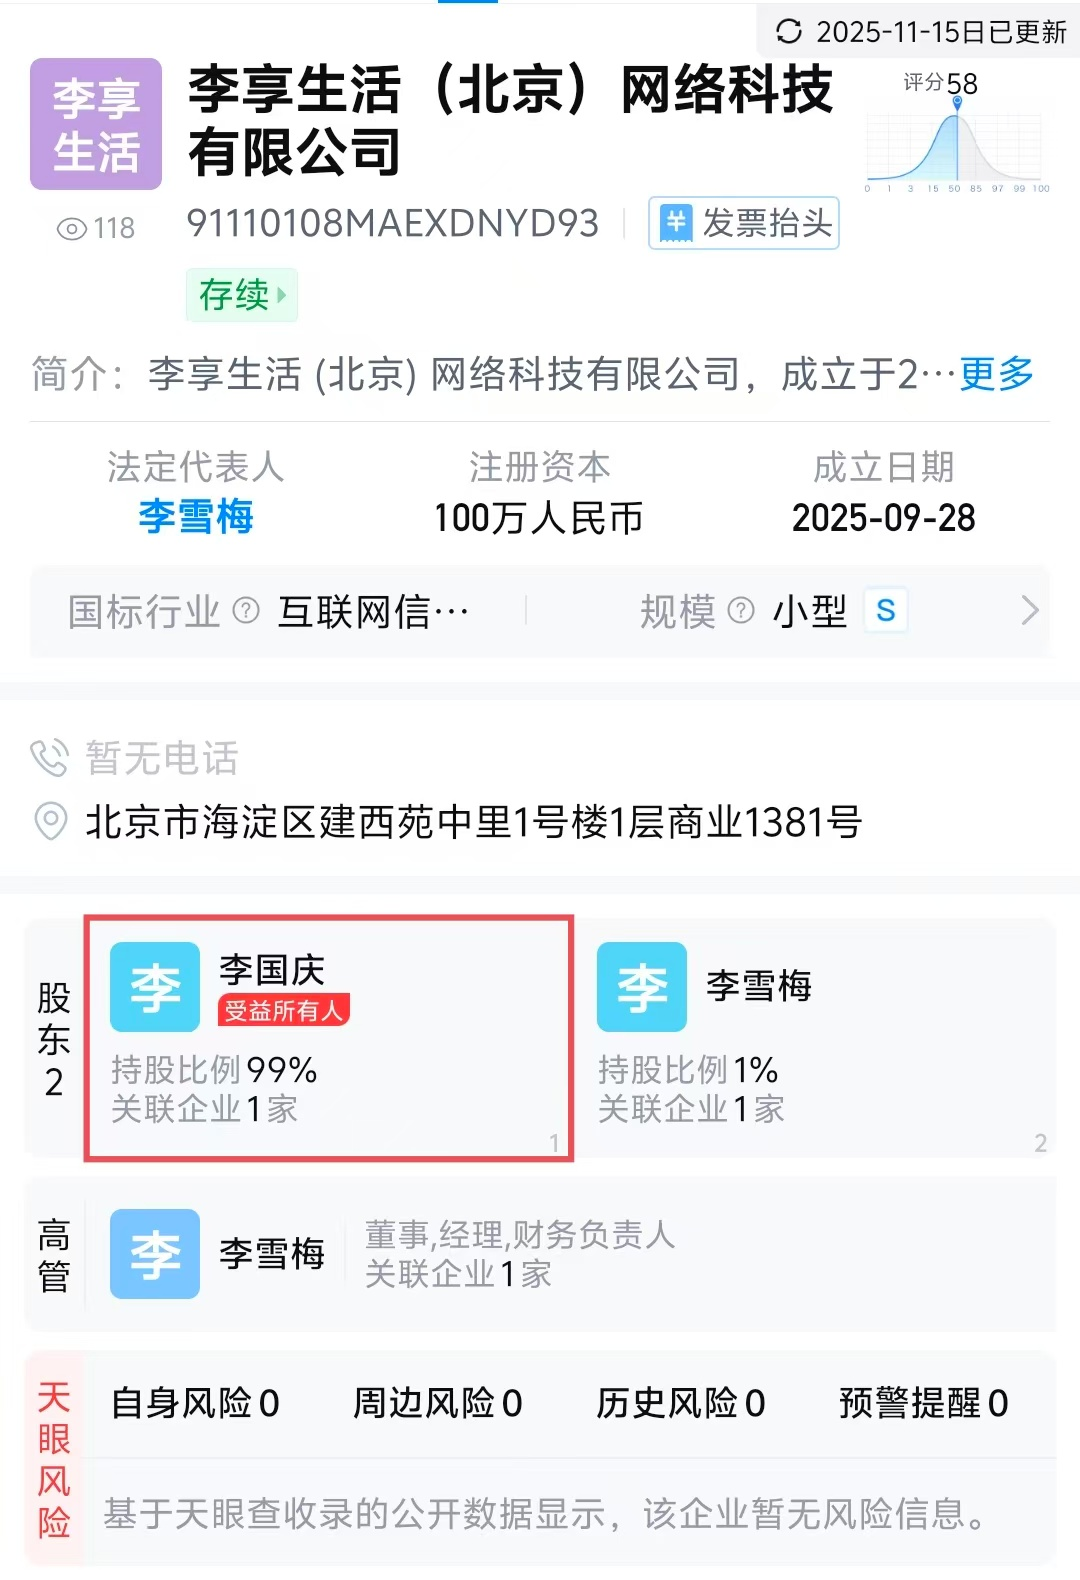Open the 发票抬头 invoice header button
The height and width of the screenshot is (1580, 1080).
coord(744,223)
